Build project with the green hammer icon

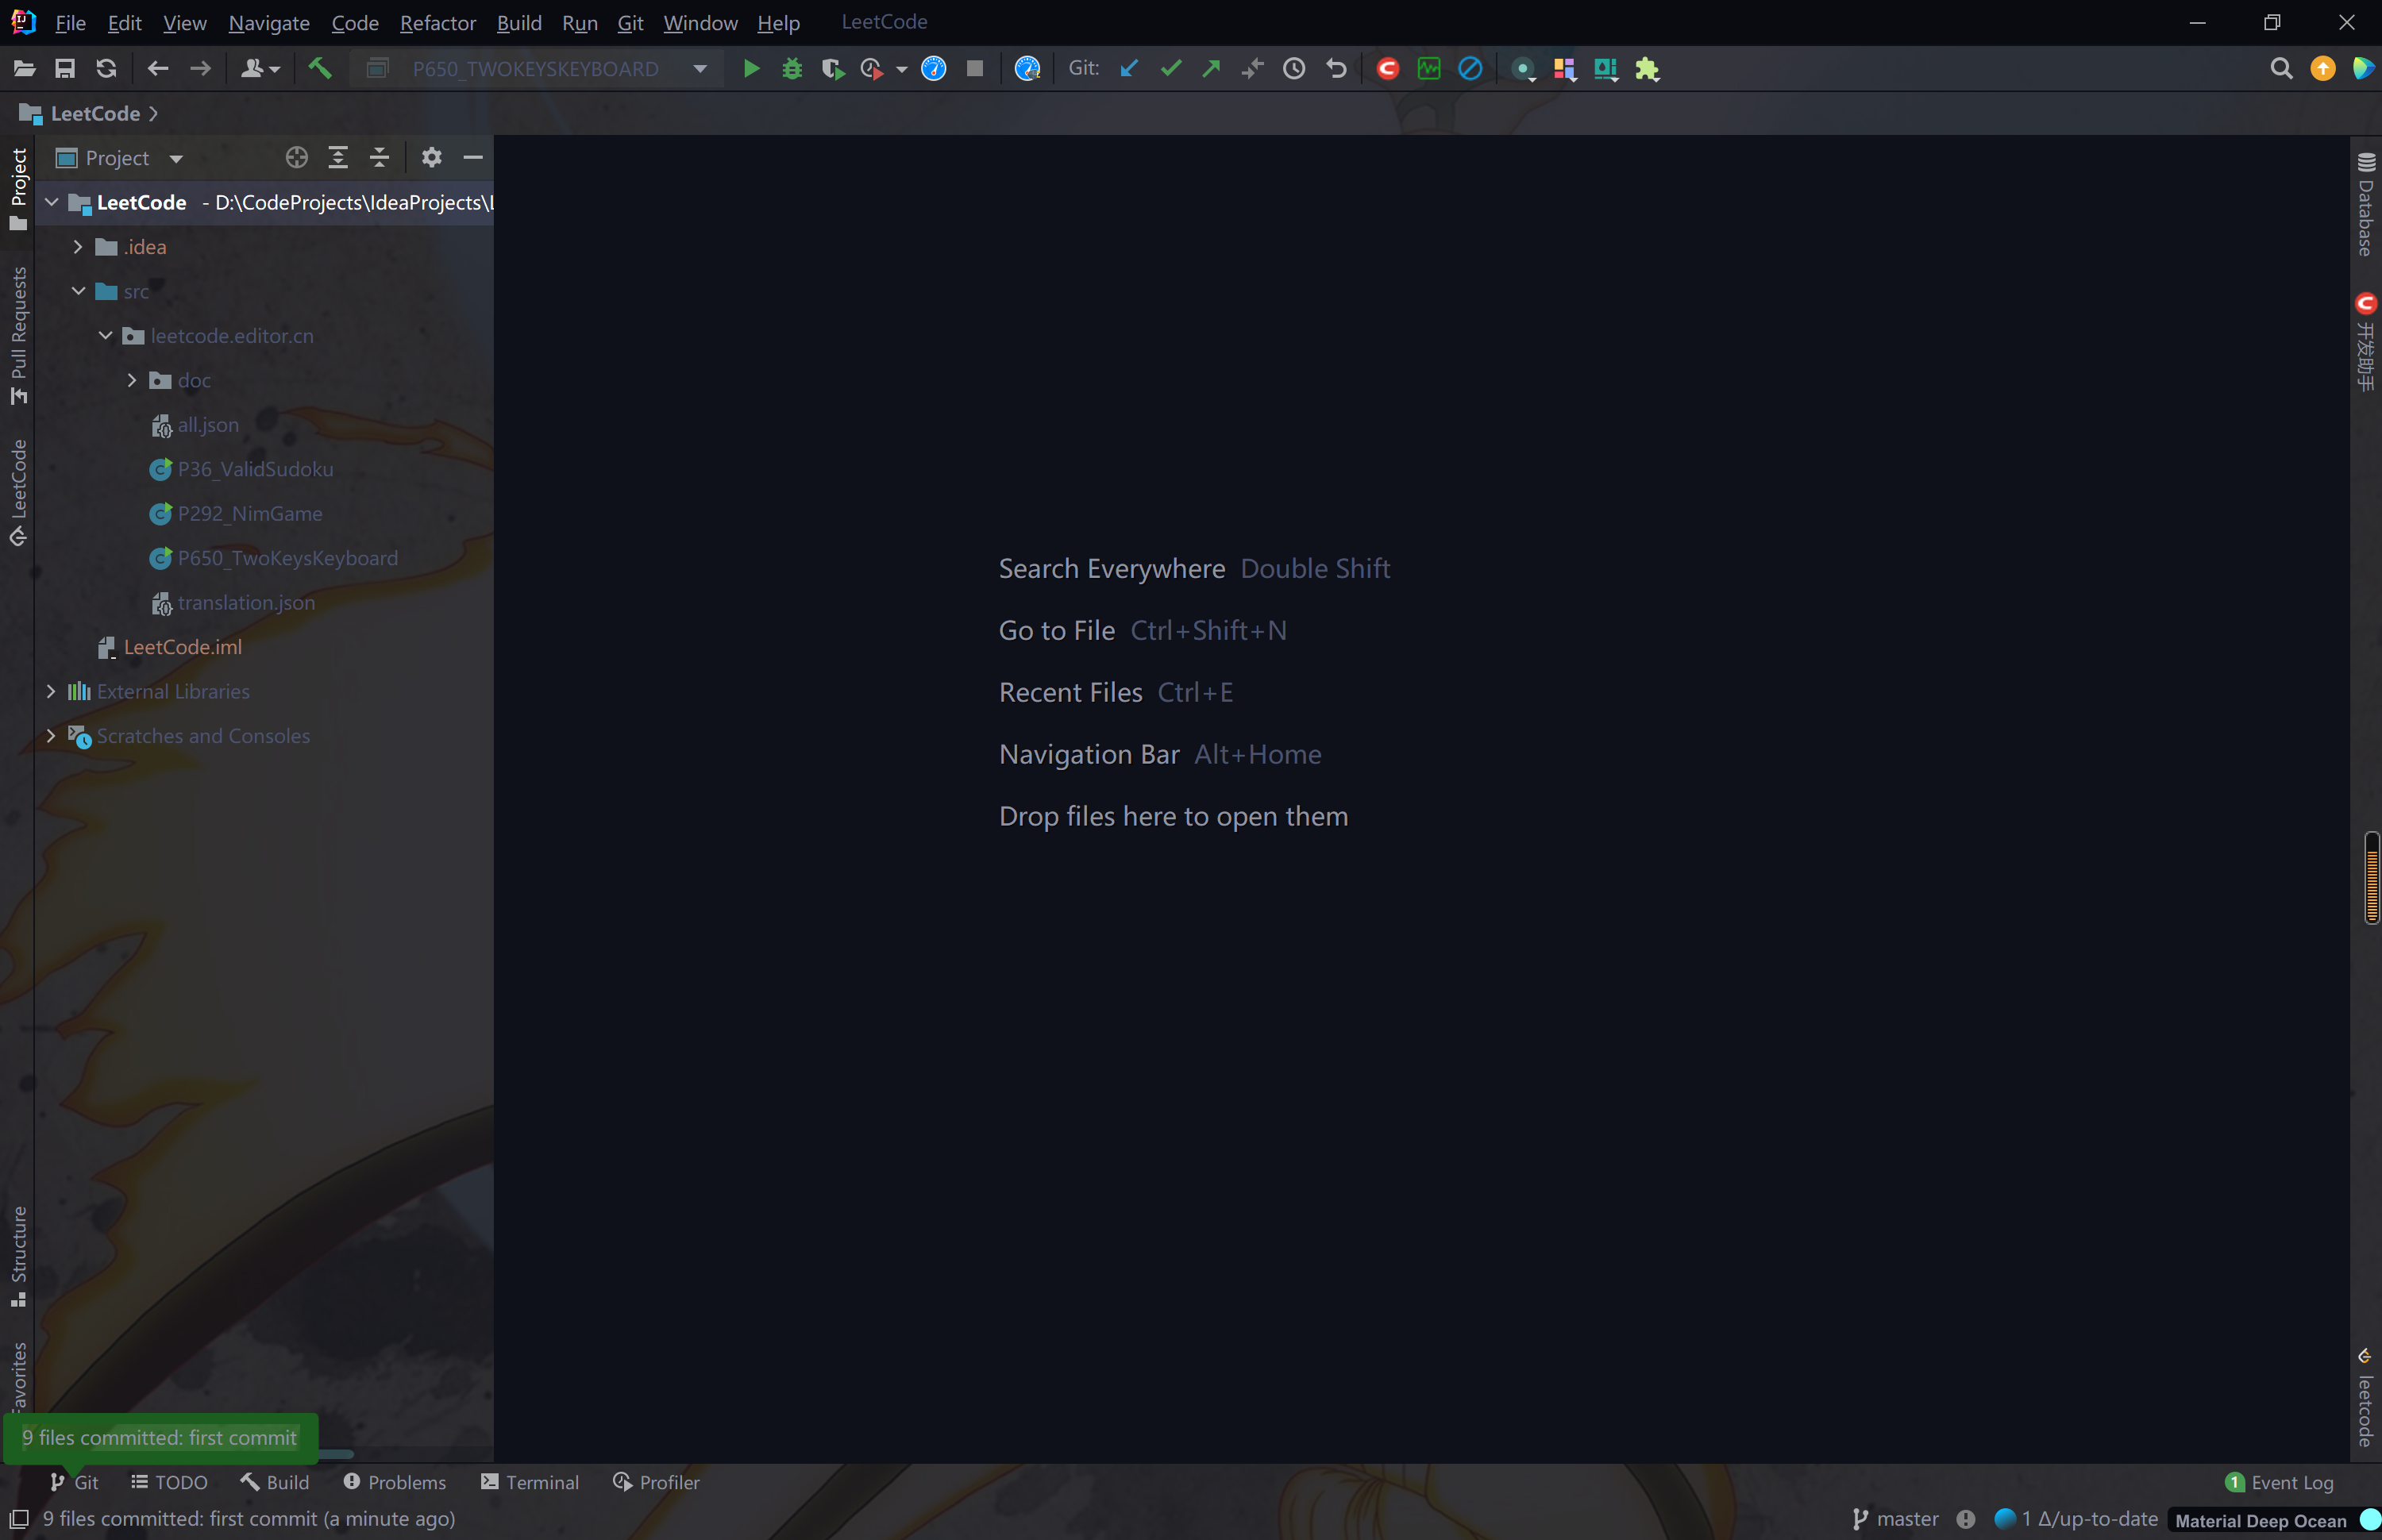tap(319, 68)
